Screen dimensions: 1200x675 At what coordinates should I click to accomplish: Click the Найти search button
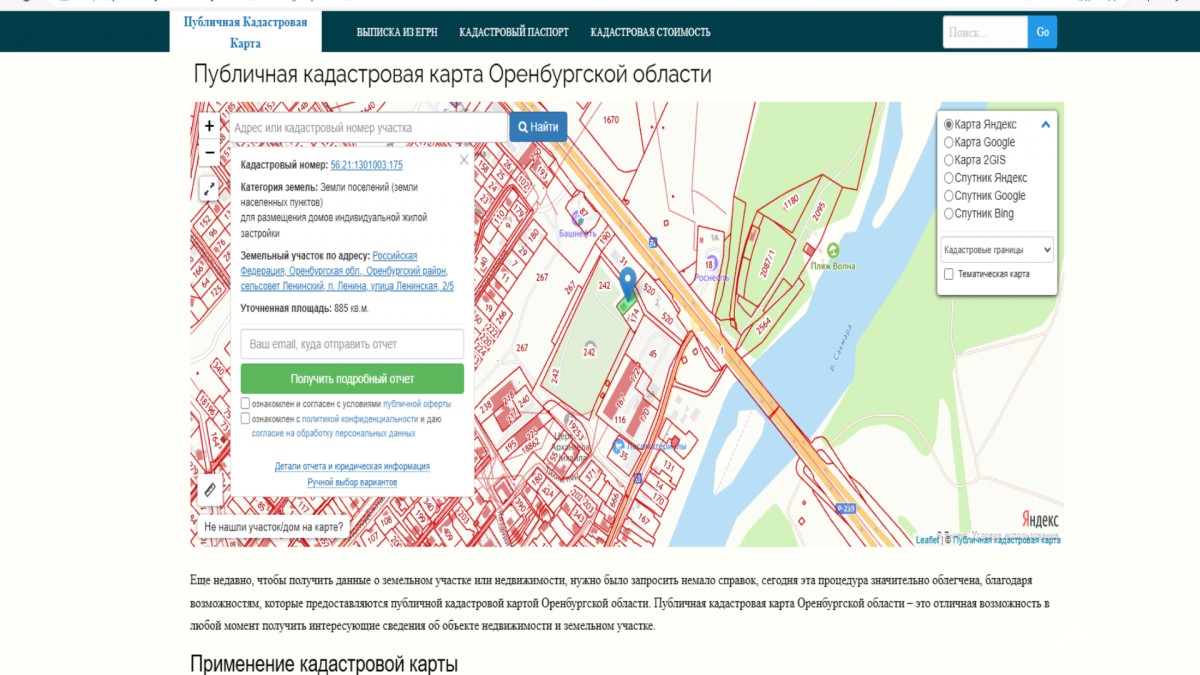[x=538, y=127]
